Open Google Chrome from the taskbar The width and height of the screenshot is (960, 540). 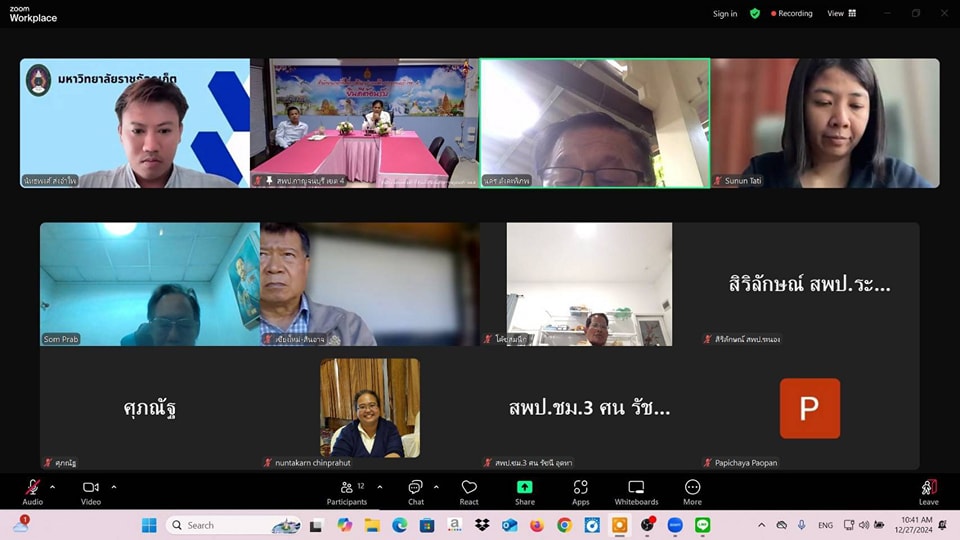(564, 525)
